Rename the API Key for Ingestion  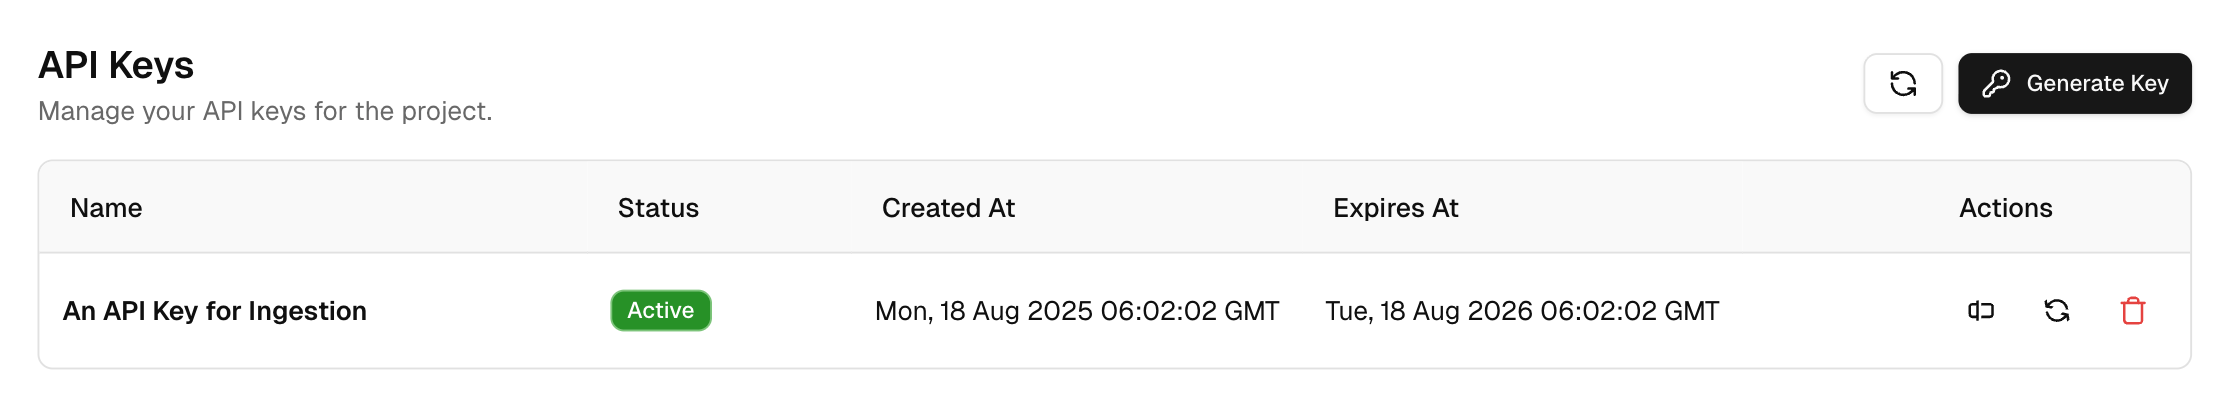point(1981,311)
